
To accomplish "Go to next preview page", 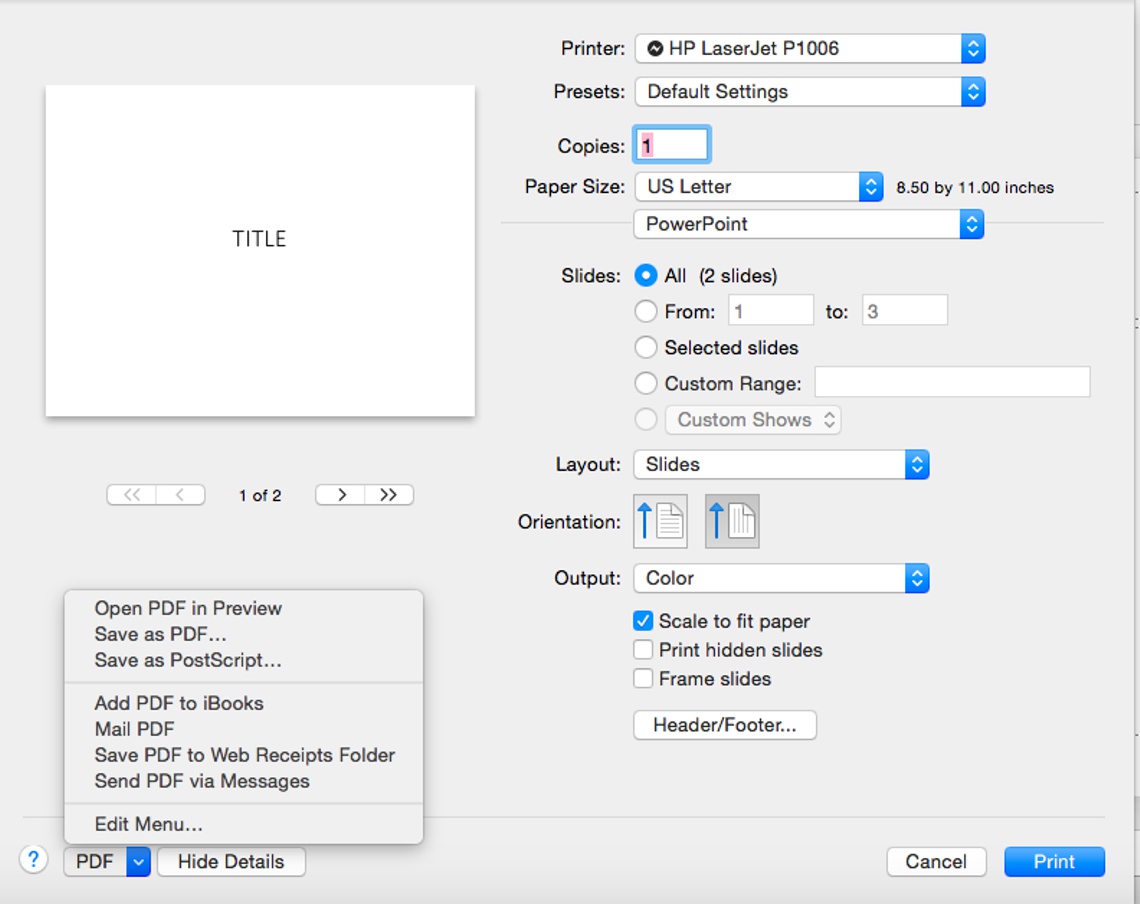I will (x=340, y=495).
